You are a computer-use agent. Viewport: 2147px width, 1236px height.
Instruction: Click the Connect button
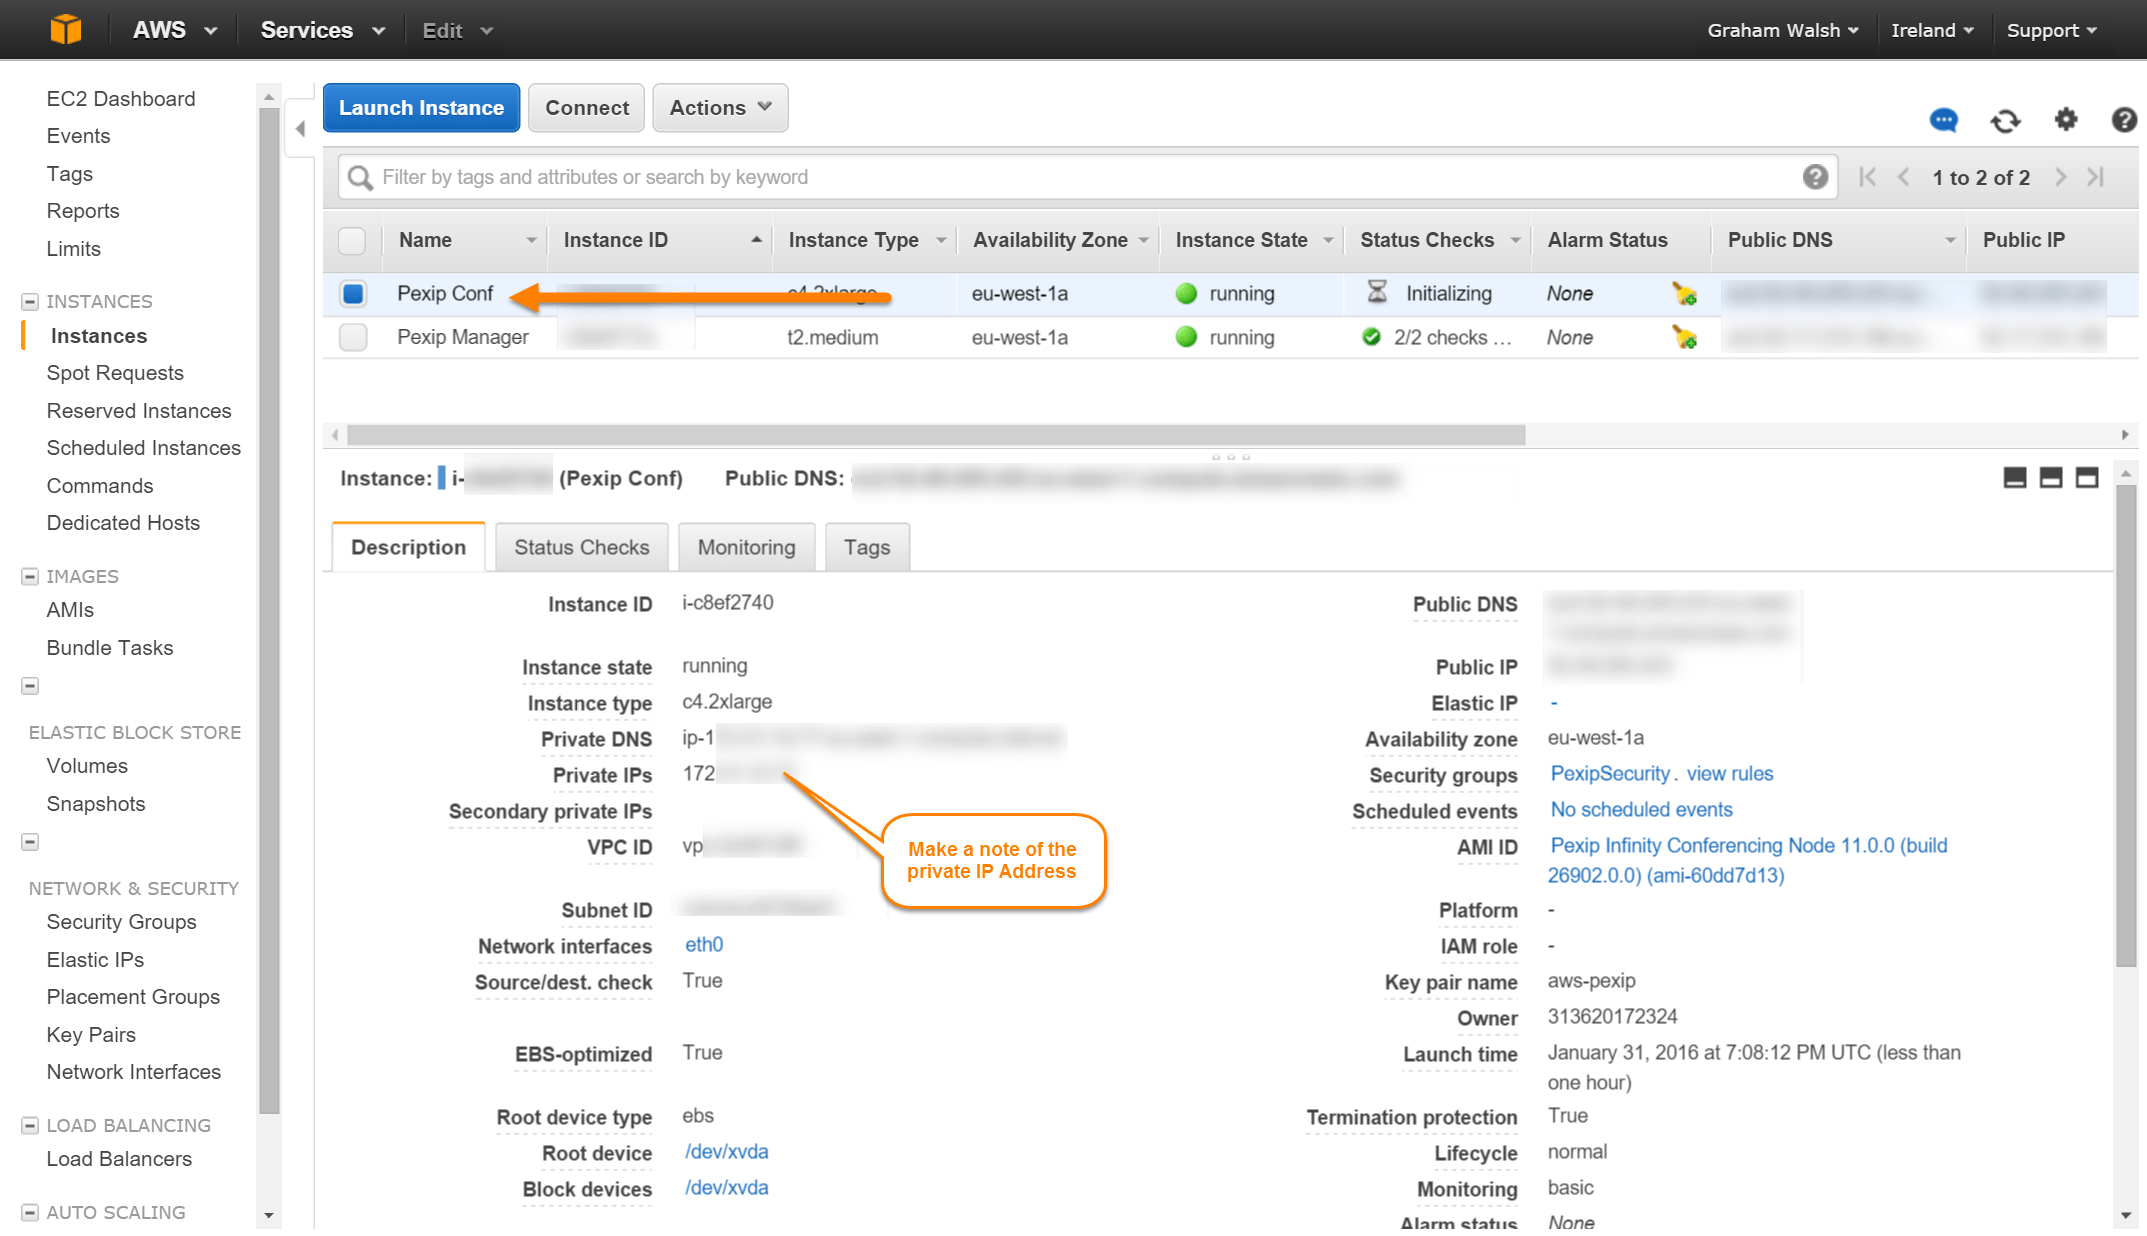coord(587,107)
